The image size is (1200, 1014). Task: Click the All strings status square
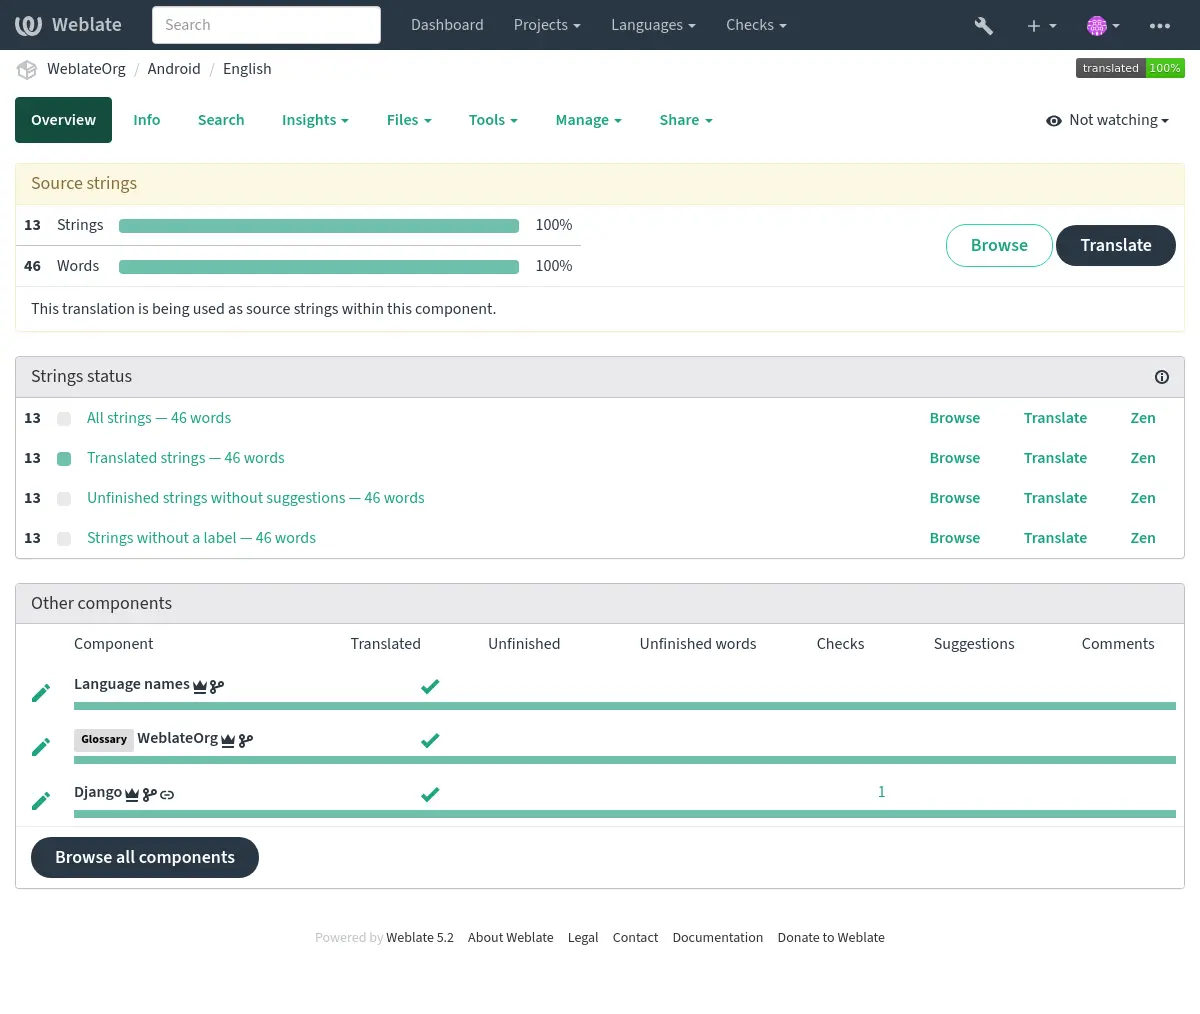tap(64, 419)
